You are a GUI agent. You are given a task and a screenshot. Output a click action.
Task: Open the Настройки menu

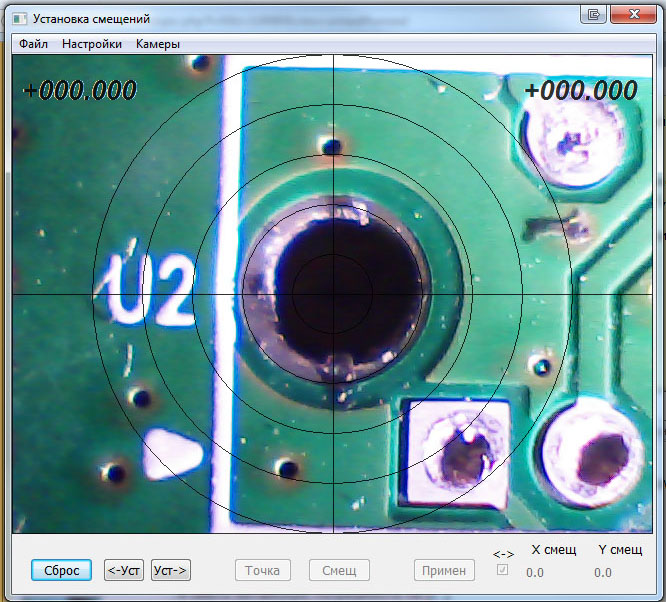click(92, 44)
